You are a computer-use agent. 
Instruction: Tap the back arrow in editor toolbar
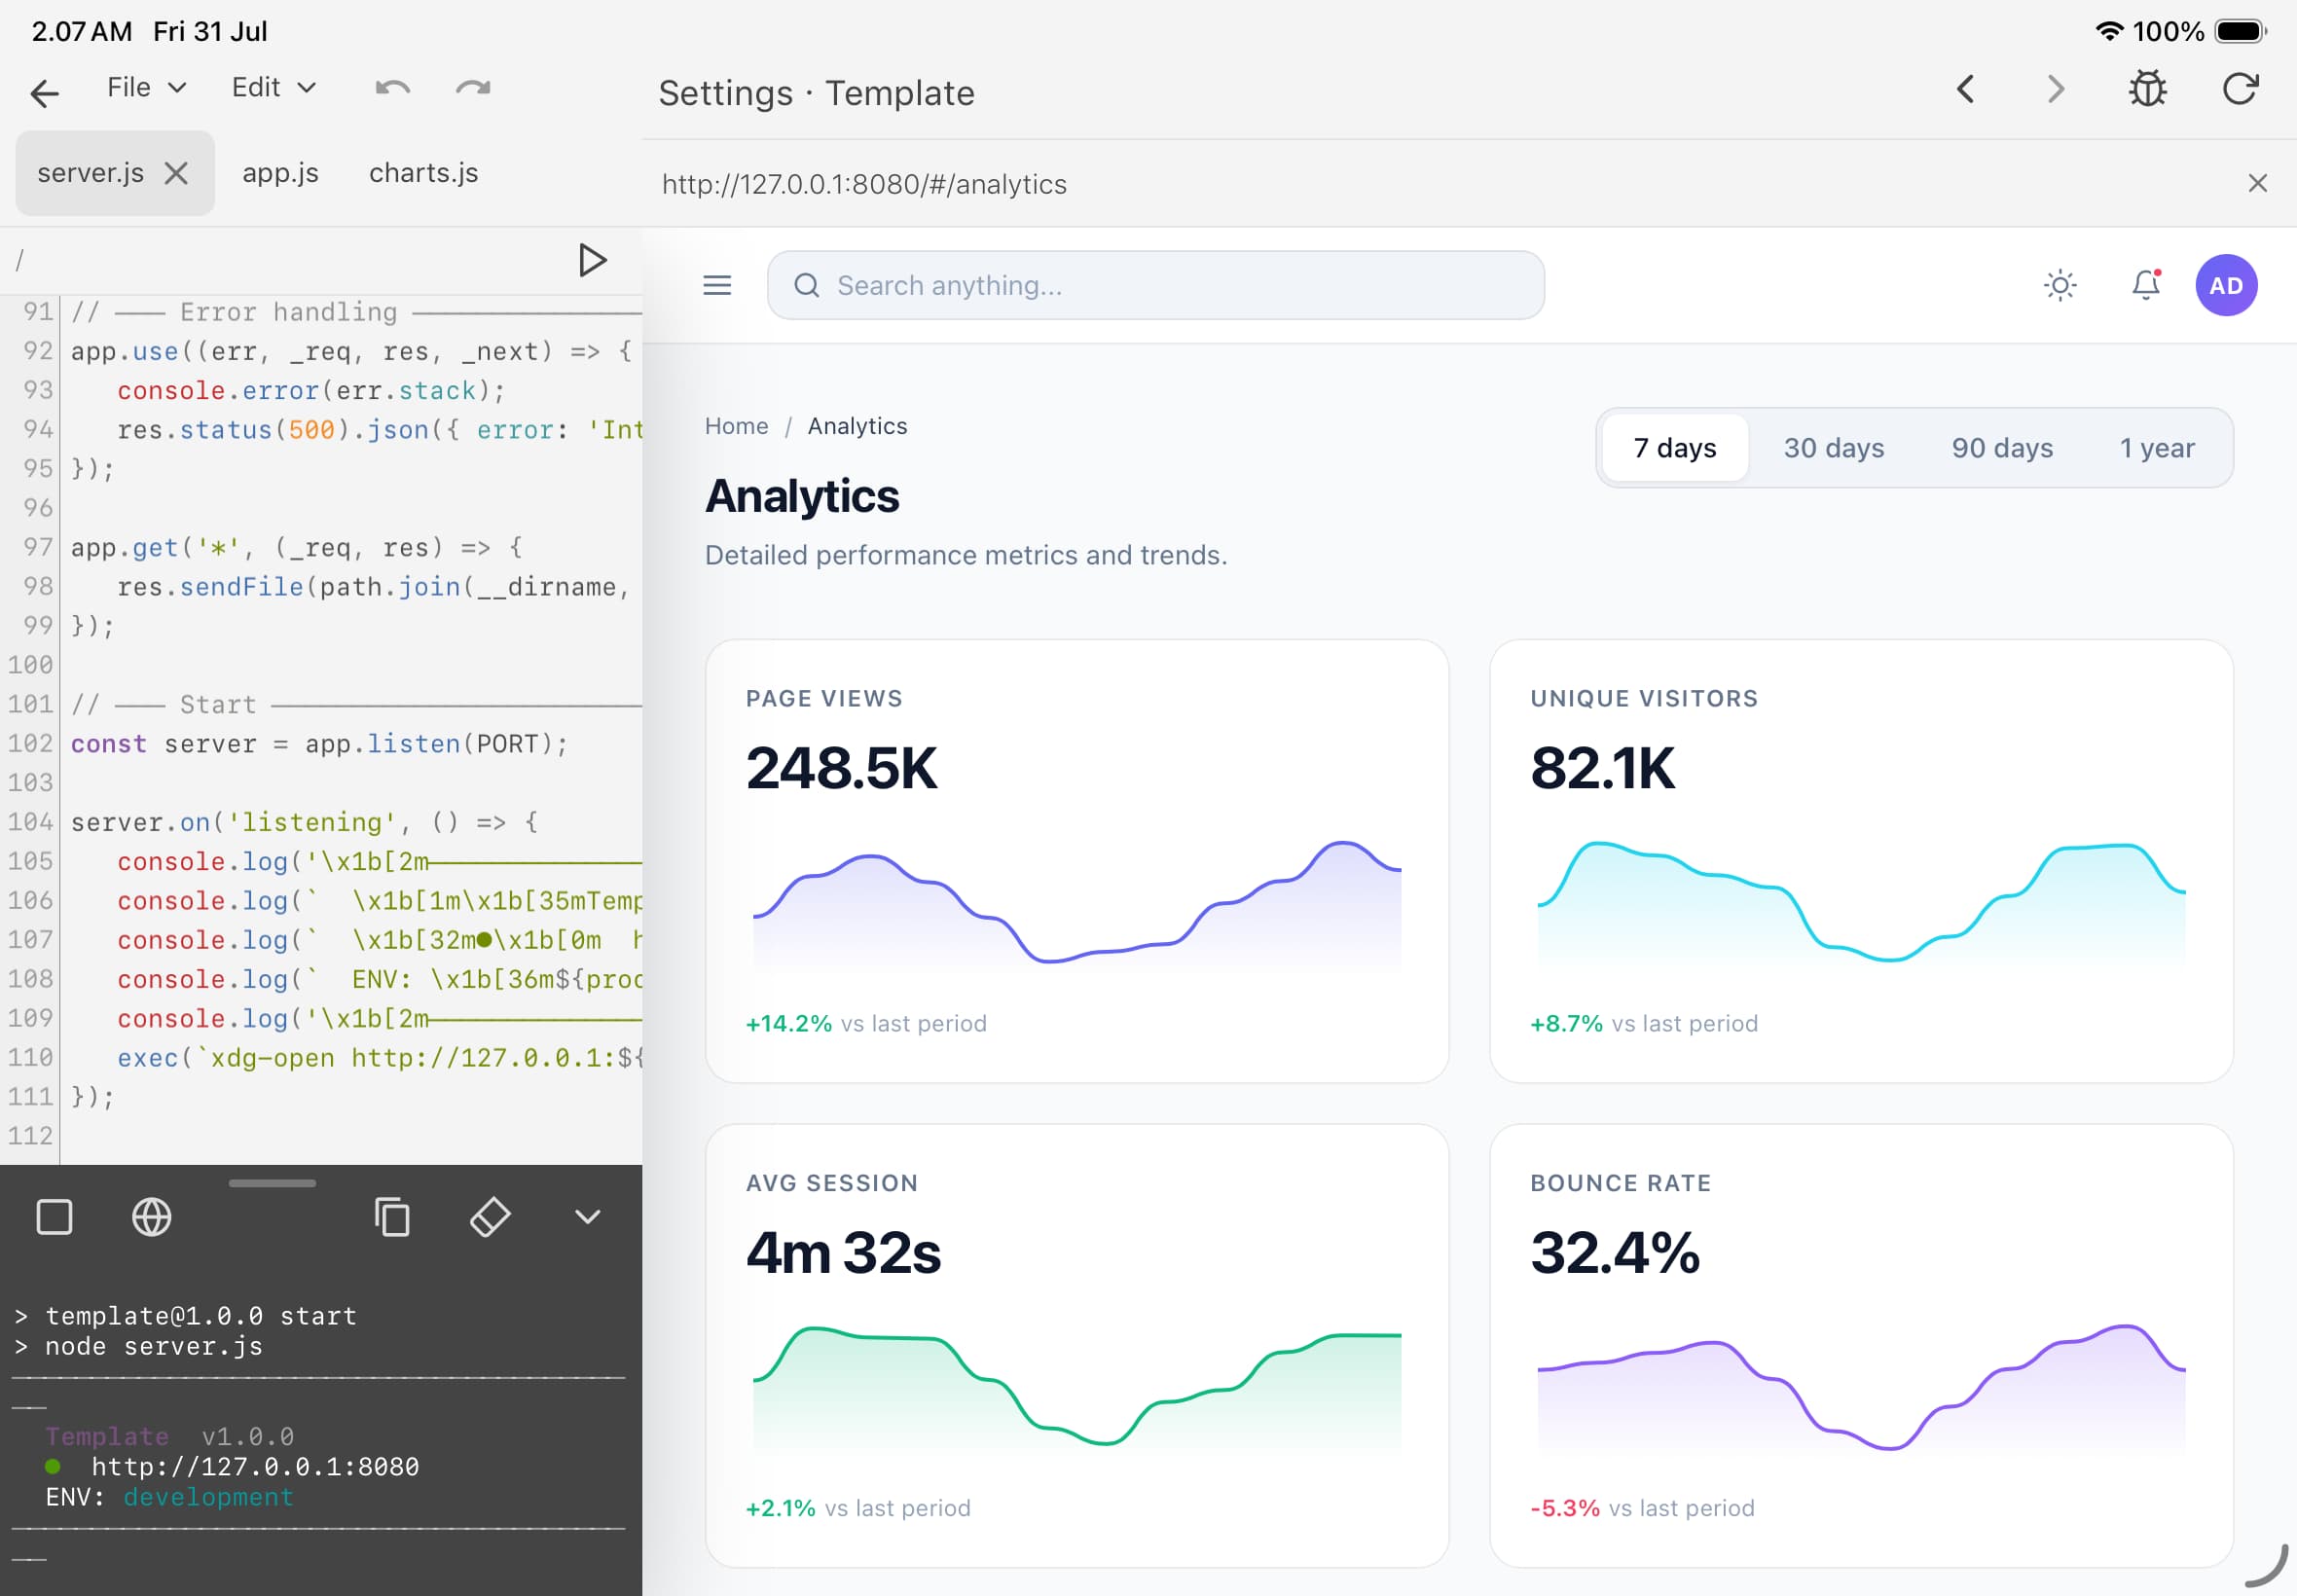click(x=45, y=93)
